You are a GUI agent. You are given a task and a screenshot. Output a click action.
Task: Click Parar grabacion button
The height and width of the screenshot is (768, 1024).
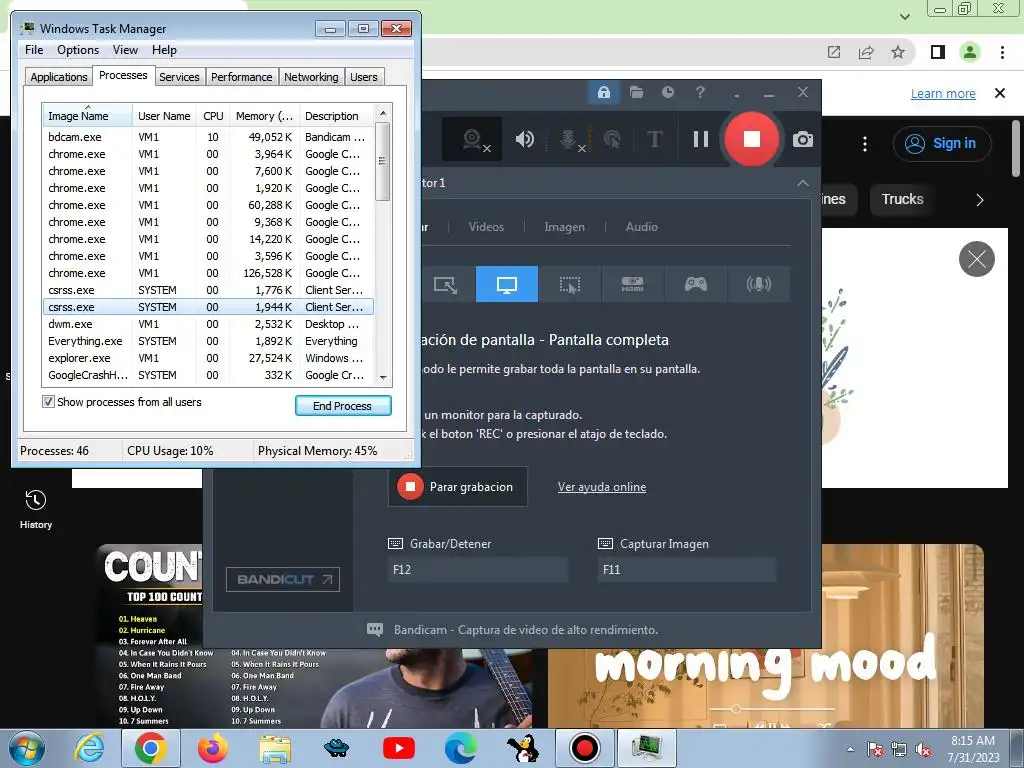[x=458, y=487]
